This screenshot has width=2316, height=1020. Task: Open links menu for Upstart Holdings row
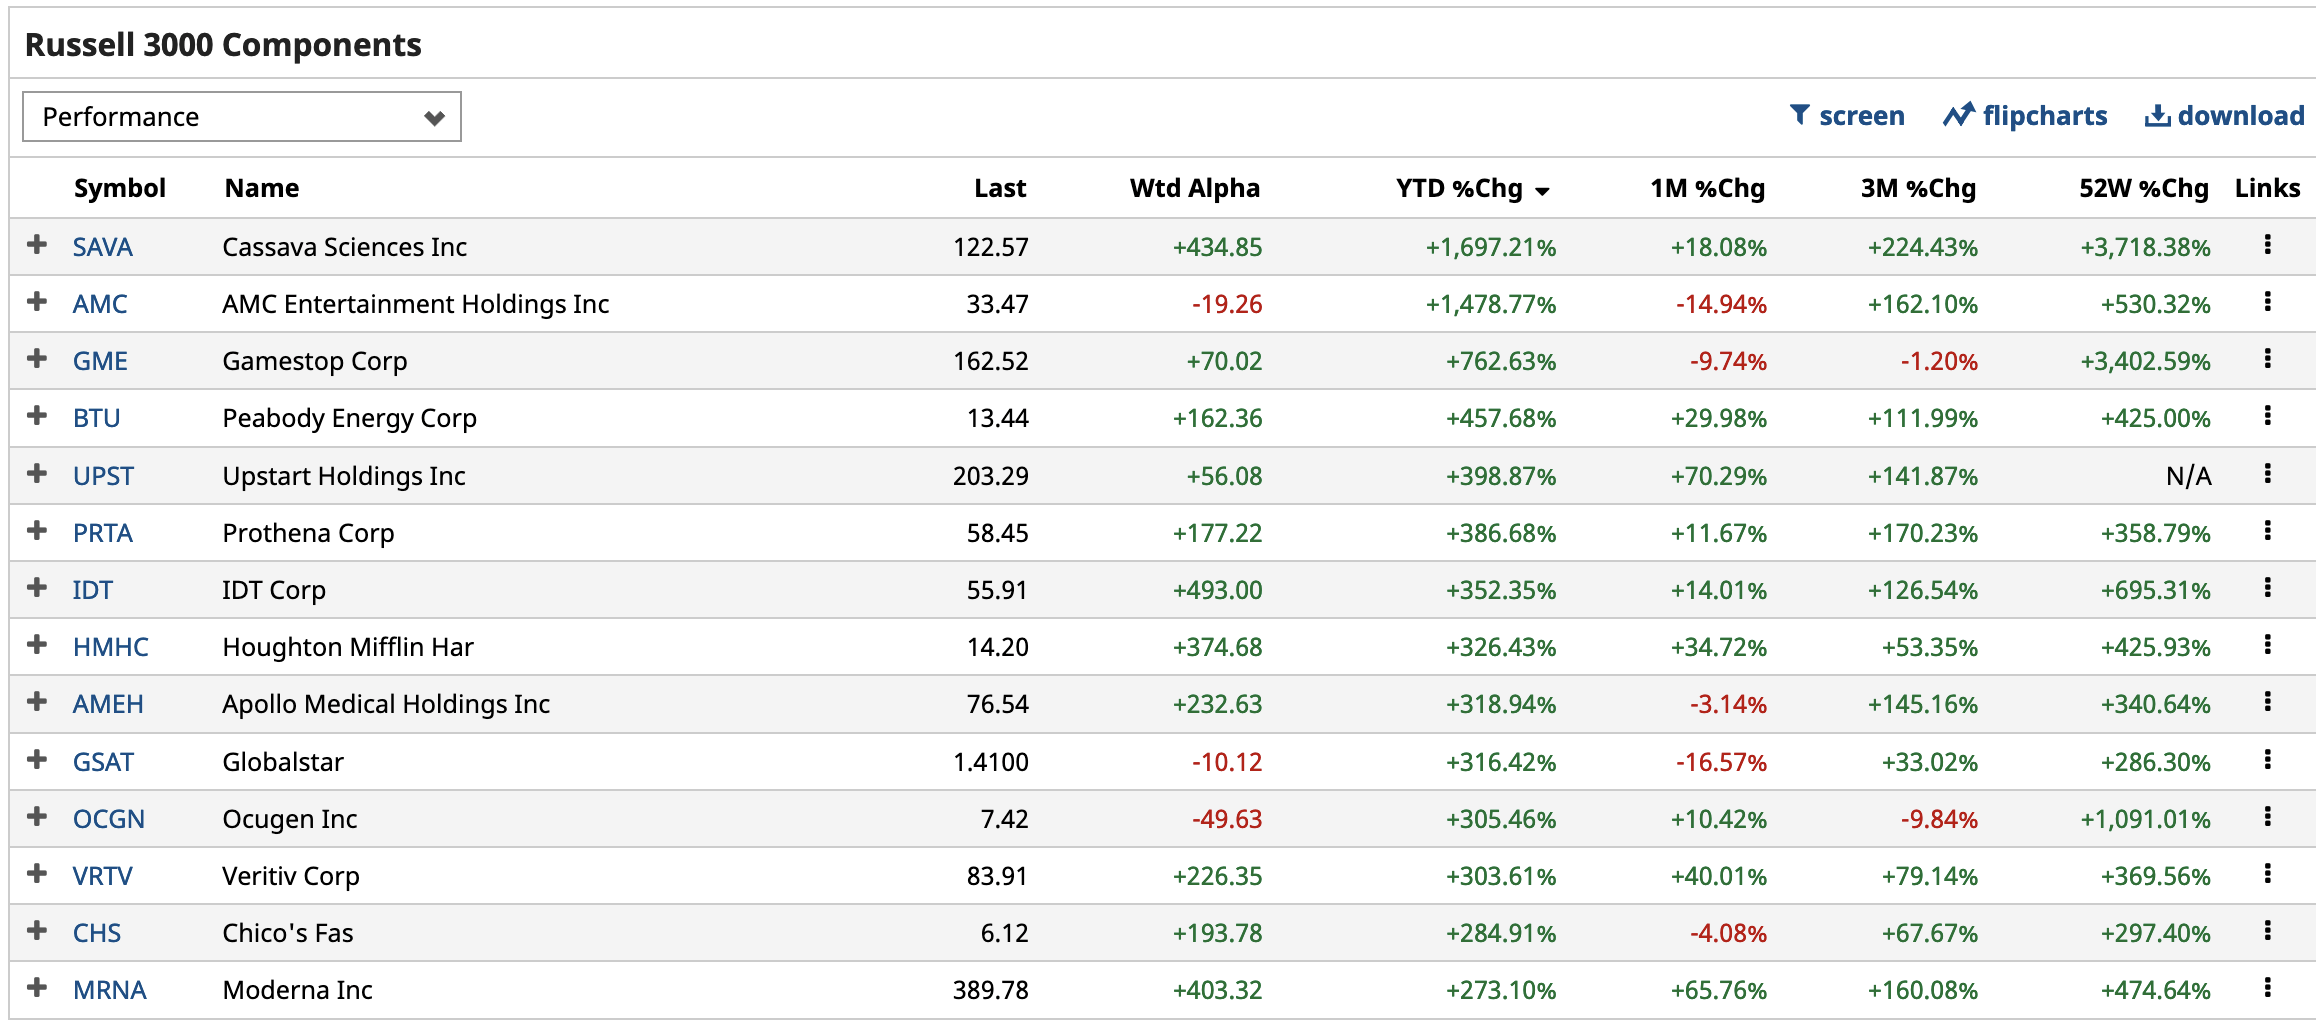coord(2267,474)
